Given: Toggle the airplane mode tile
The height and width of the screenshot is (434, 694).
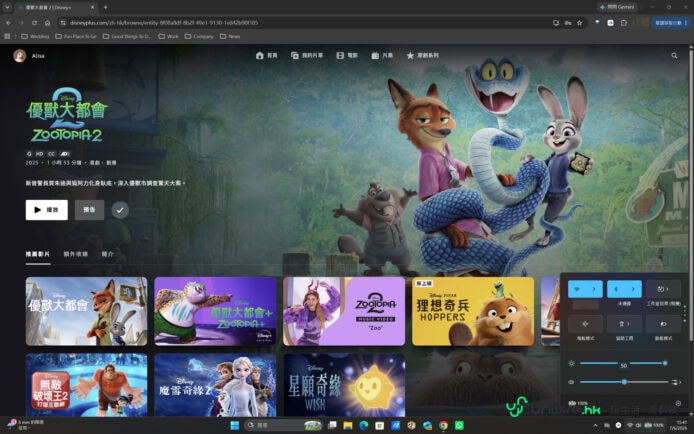Looking at the screenshot, I should 585,324.
